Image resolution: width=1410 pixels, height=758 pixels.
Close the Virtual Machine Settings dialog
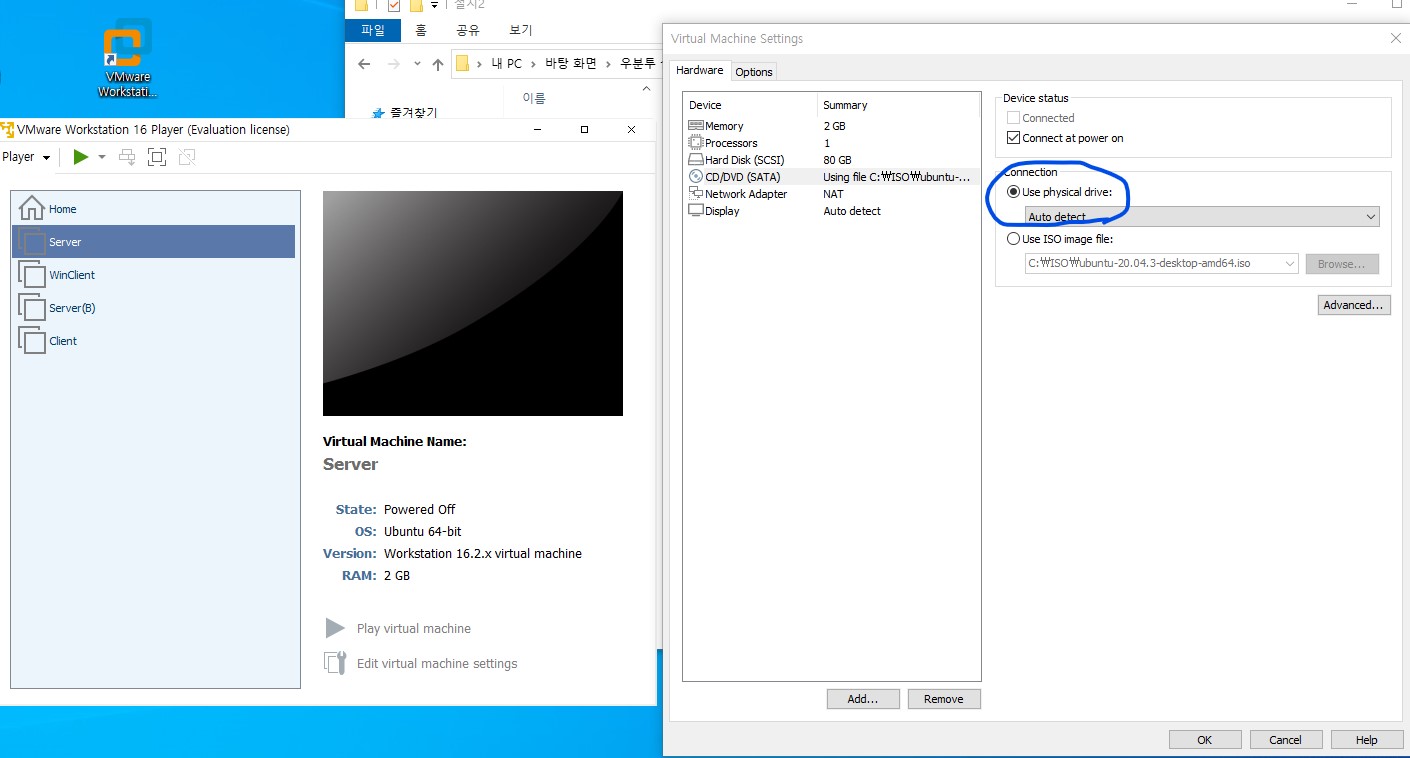tap(1395, 38)
